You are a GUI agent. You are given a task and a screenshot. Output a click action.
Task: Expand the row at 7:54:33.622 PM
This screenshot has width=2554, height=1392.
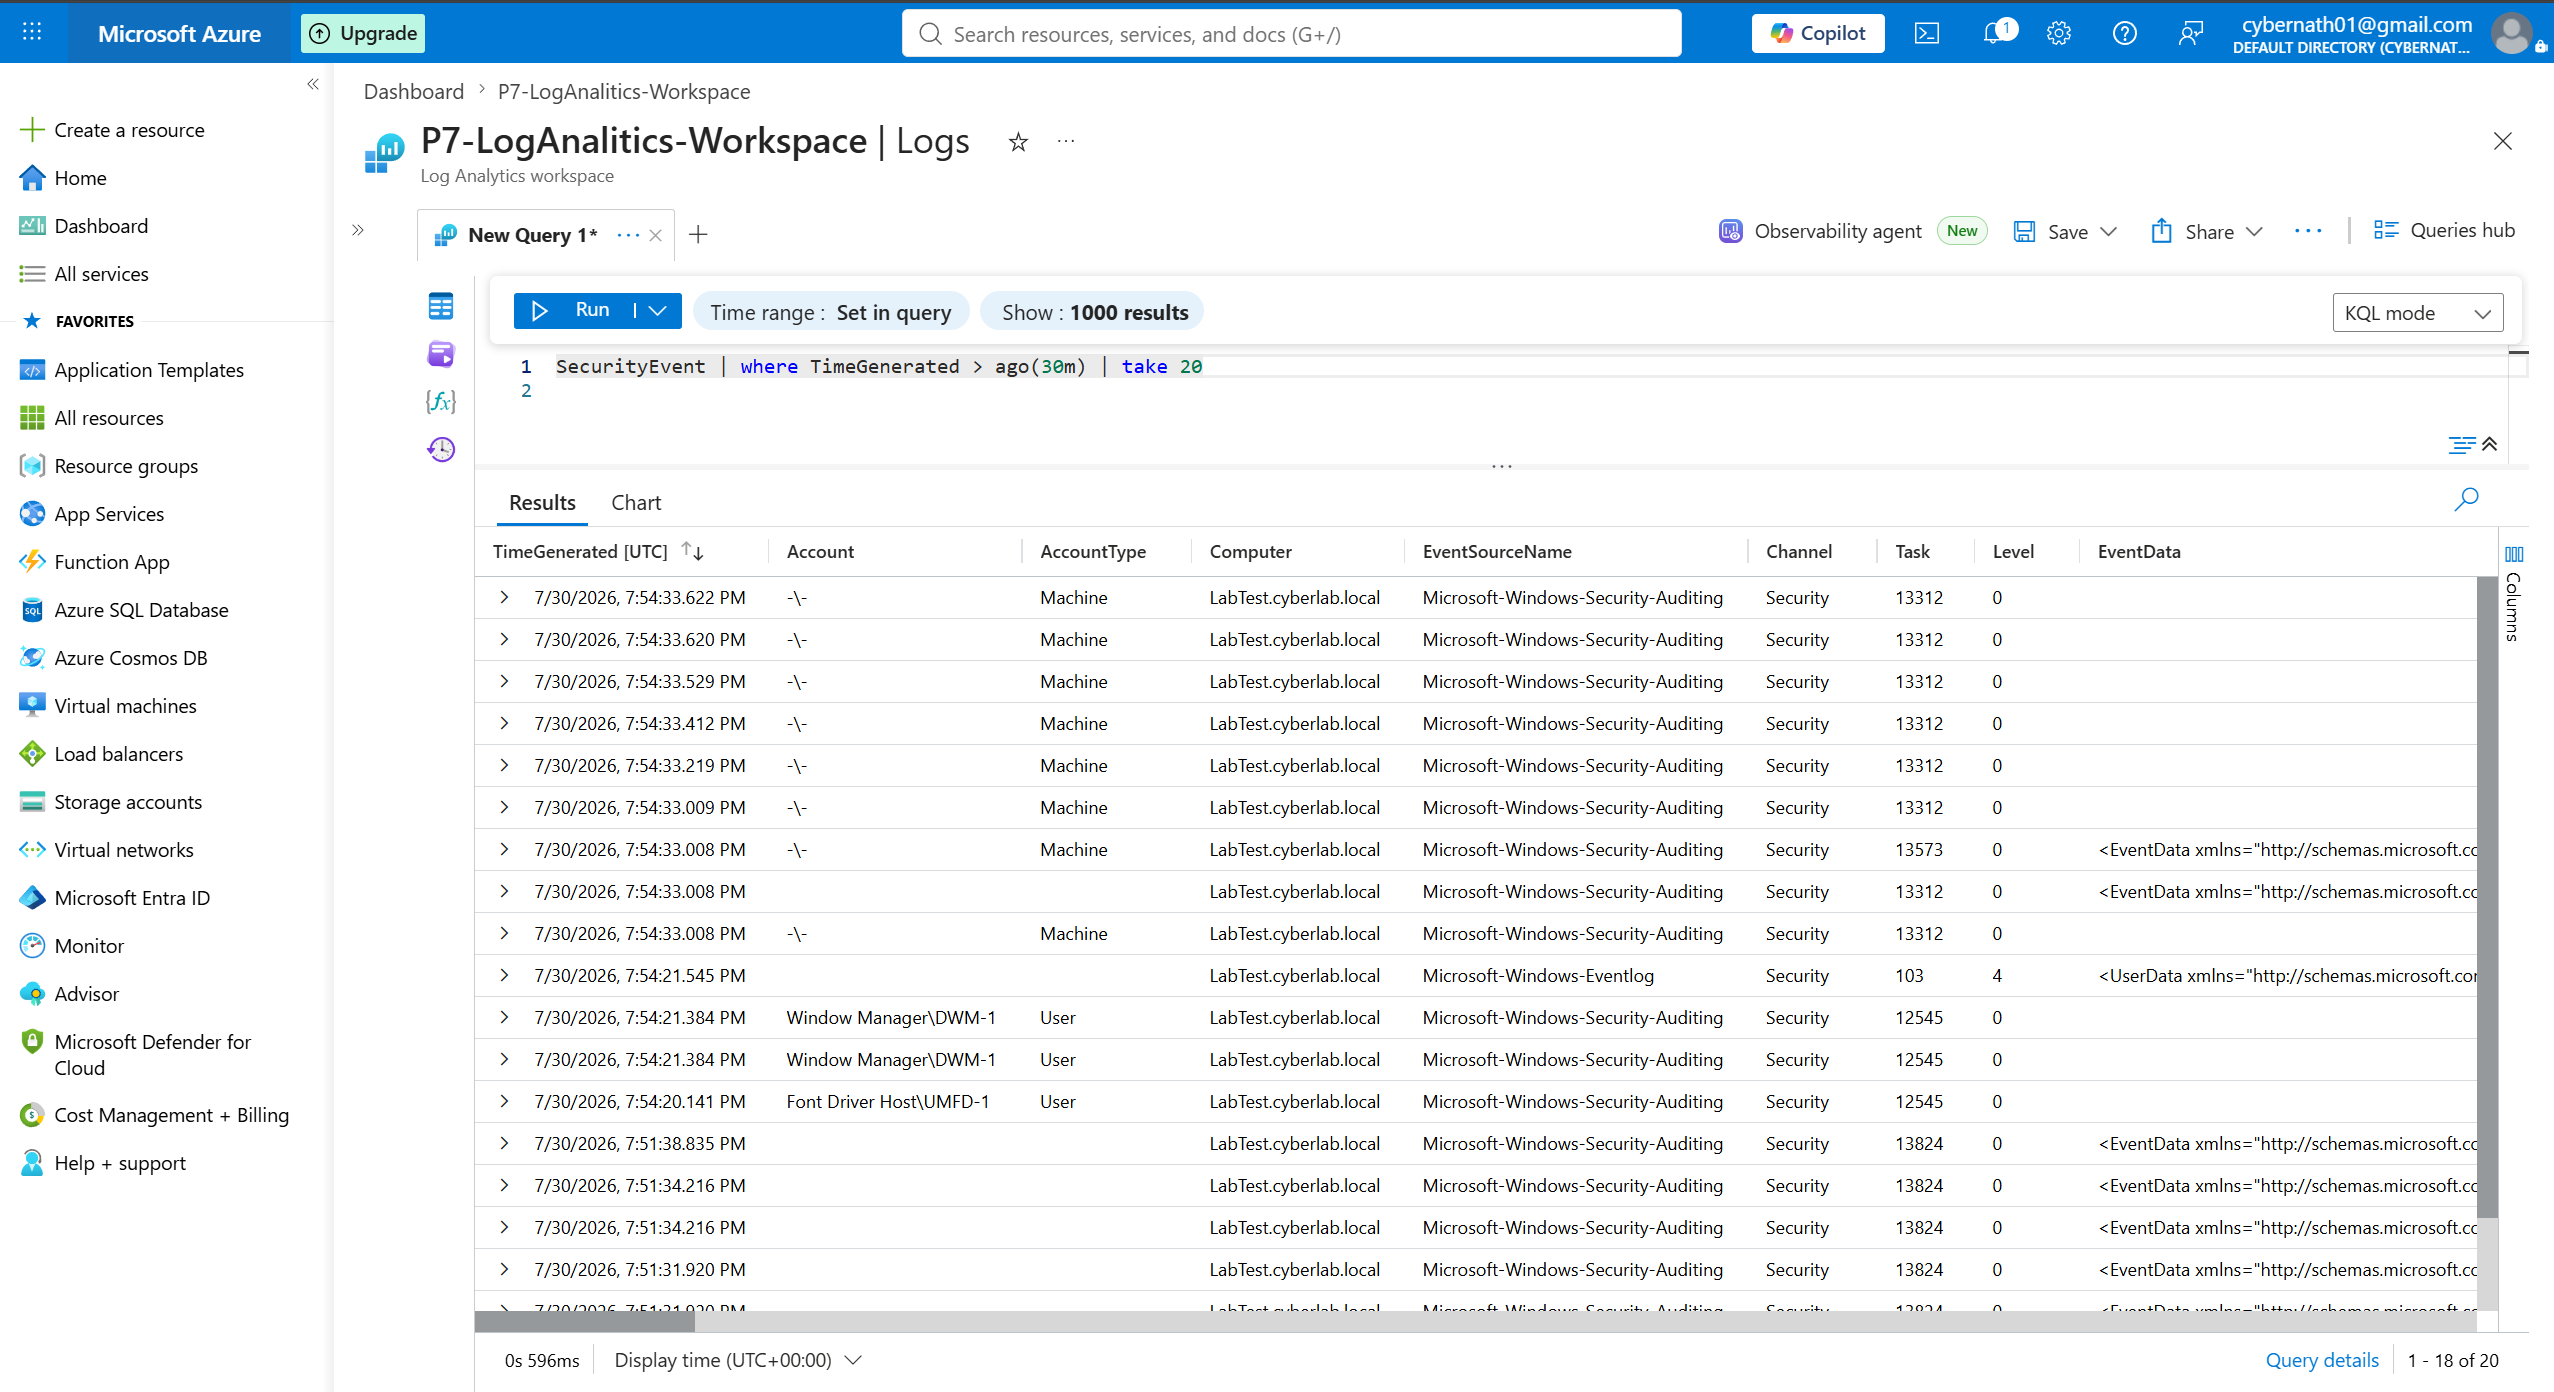[504, 598]
